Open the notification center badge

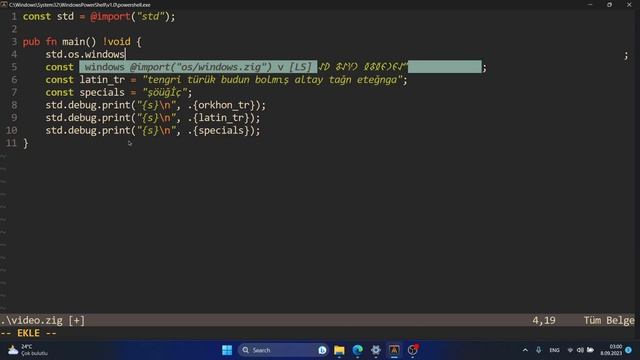pyautogui.click(x=629, y=350)
